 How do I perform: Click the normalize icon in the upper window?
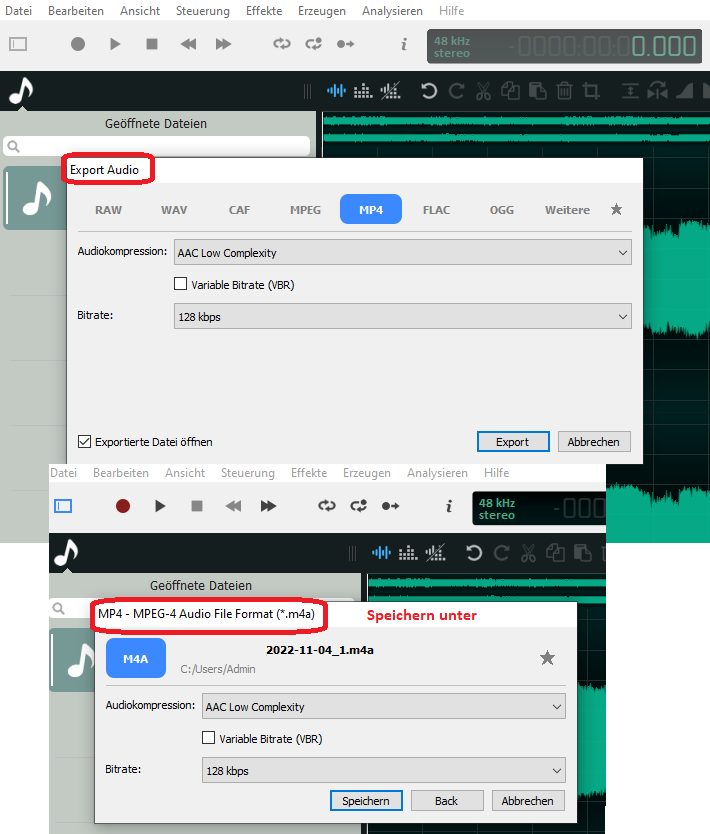[x=630, y=91]
